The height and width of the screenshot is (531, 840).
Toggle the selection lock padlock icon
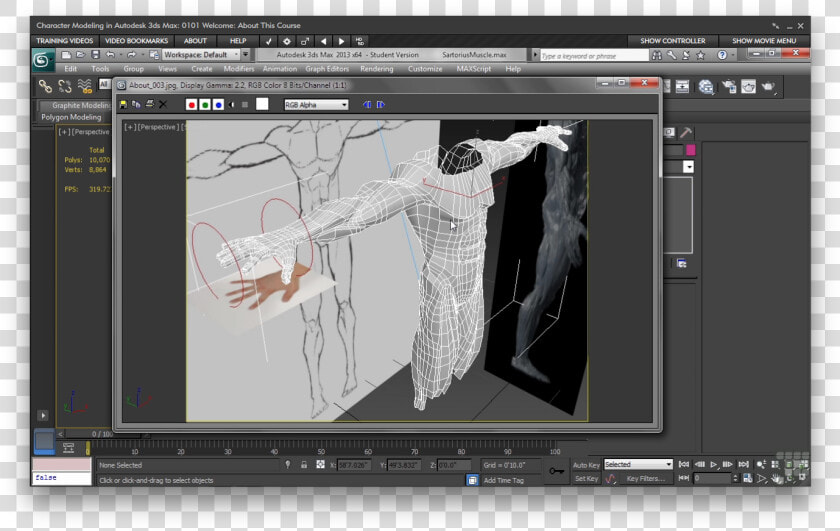pyautogui.click(x=304, y=465)
